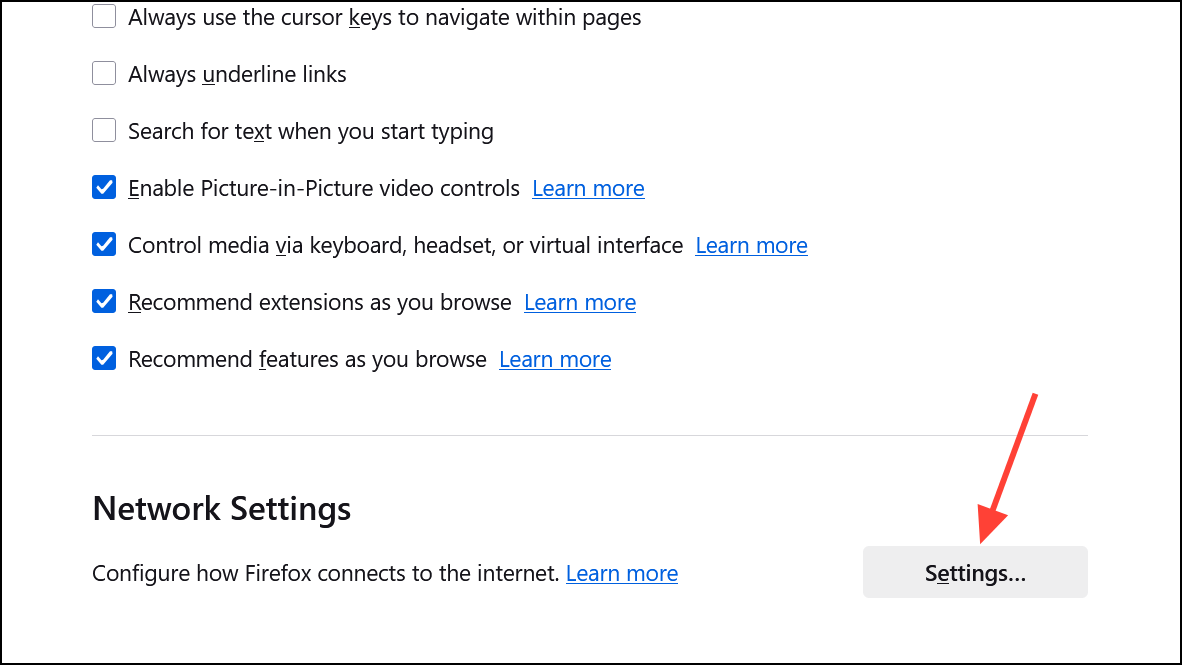1182x665 pixels.
Task: Uncheck Control media via keyboard or headset
Action: [x=104, y=244]
